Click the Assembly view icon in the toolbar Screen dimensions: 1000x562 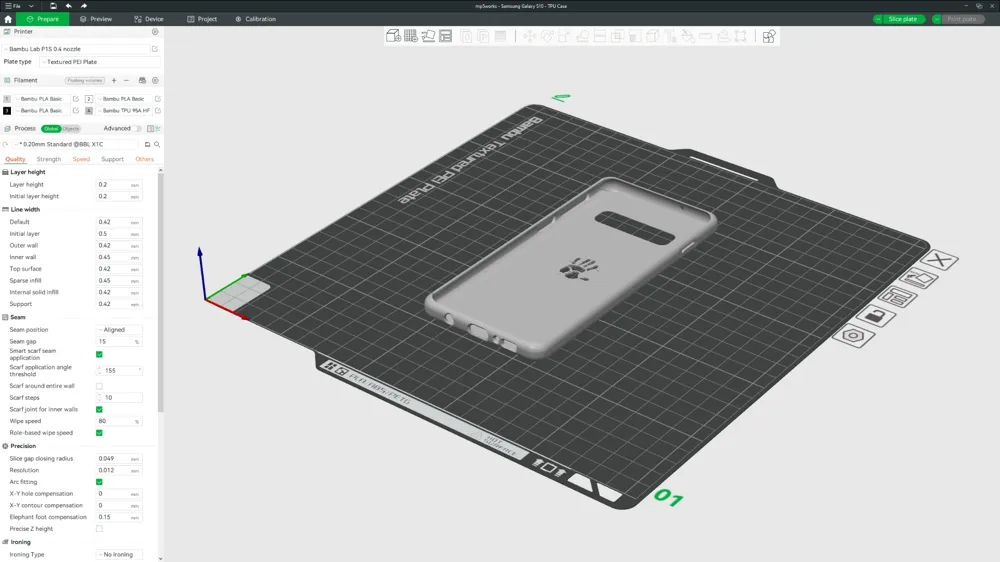point(769,36)
